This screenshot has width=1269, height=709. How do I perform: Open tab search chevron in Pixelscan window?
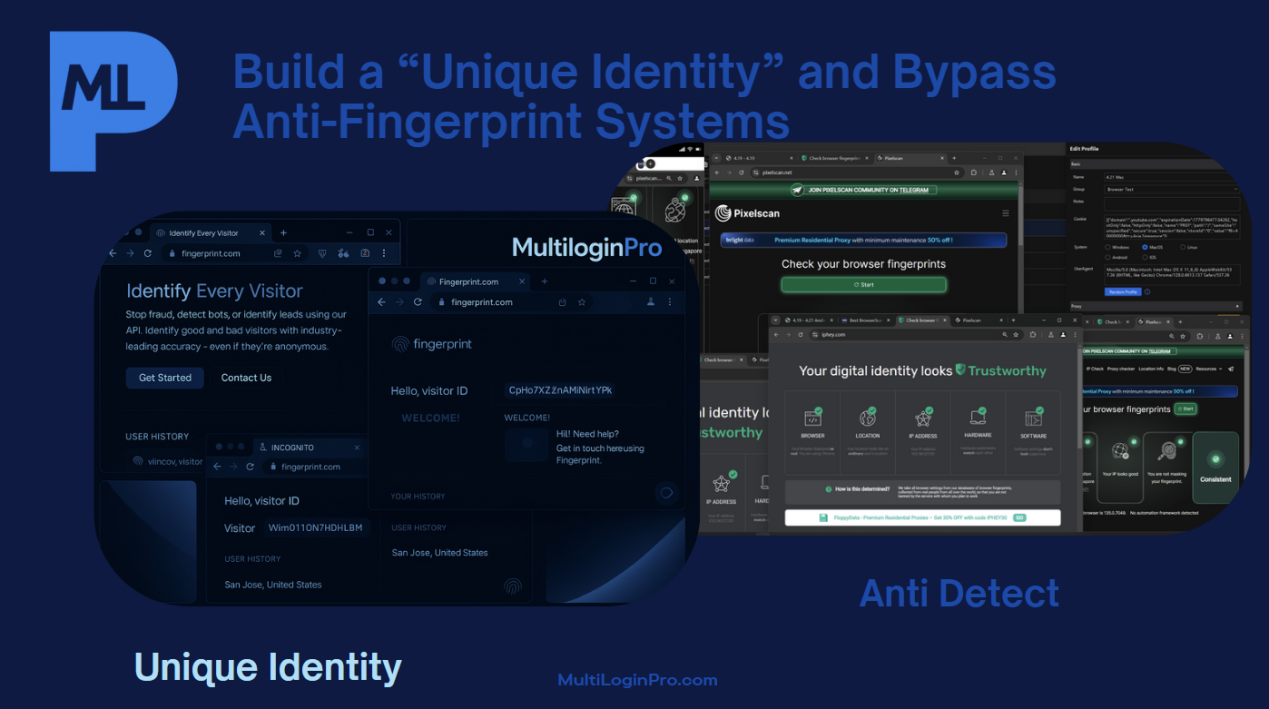click(x=716, y=158)
